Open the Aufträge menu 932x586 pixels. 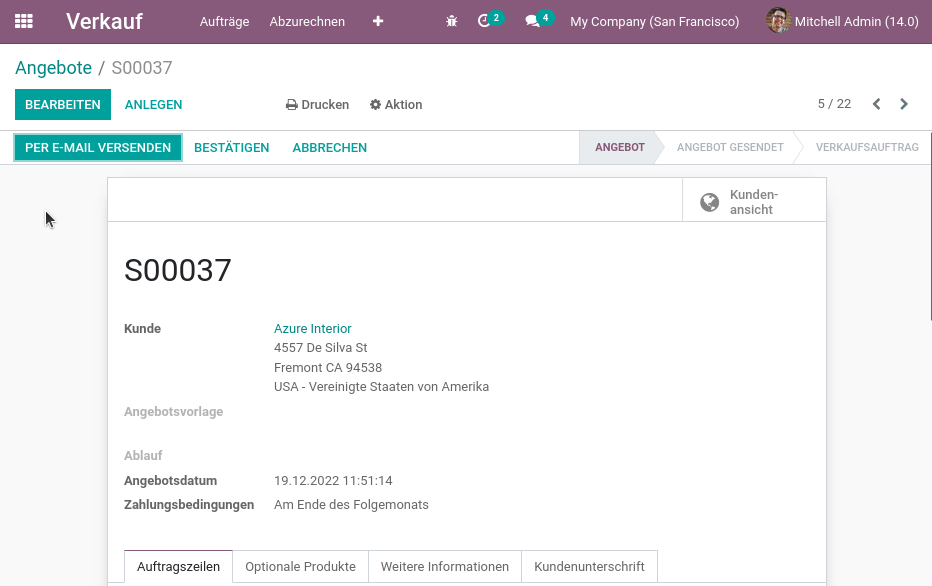click(x=224, y=21)
